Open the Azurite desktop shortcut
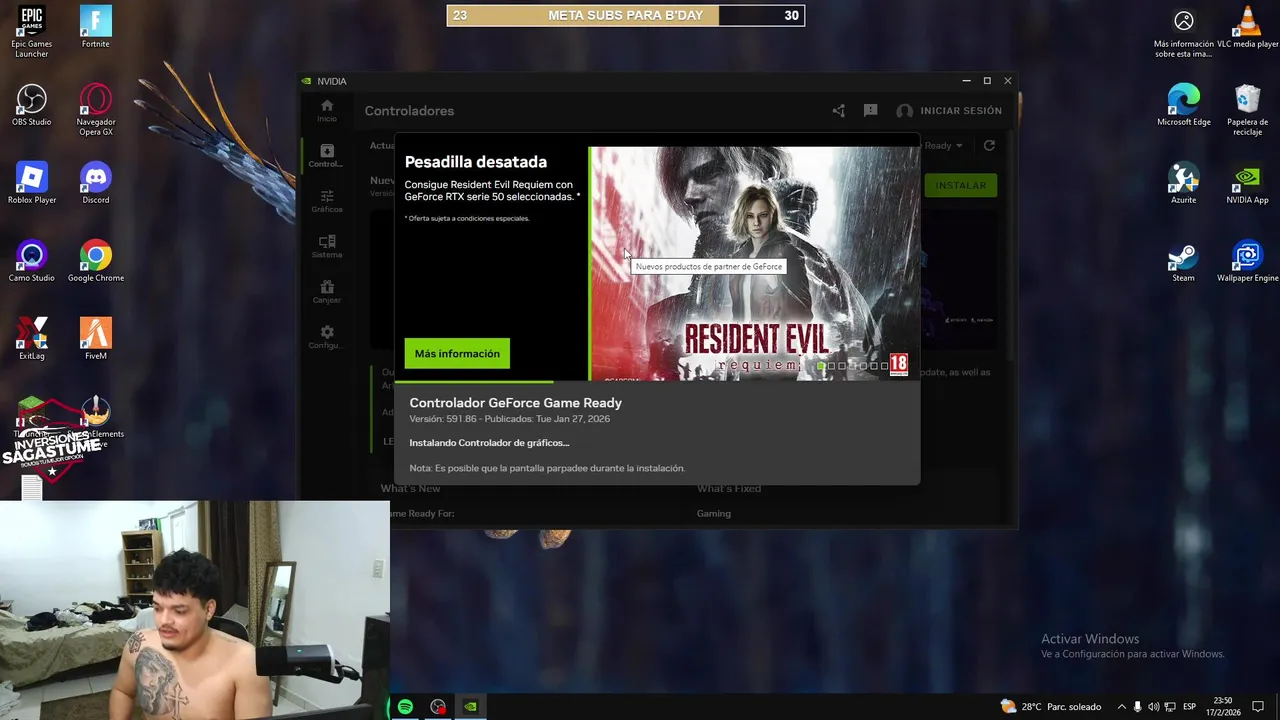Viewport: 1280px width, 720px height. pyautogui.click(x=1184, y=183)
